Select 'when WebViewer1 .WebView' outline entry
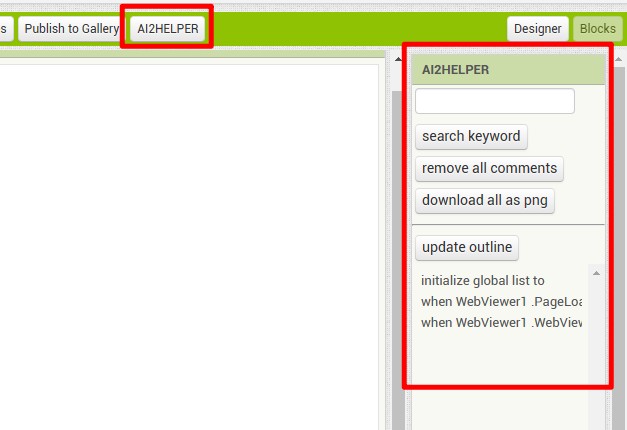Screen dimensions: 627x430 [501, 322]
